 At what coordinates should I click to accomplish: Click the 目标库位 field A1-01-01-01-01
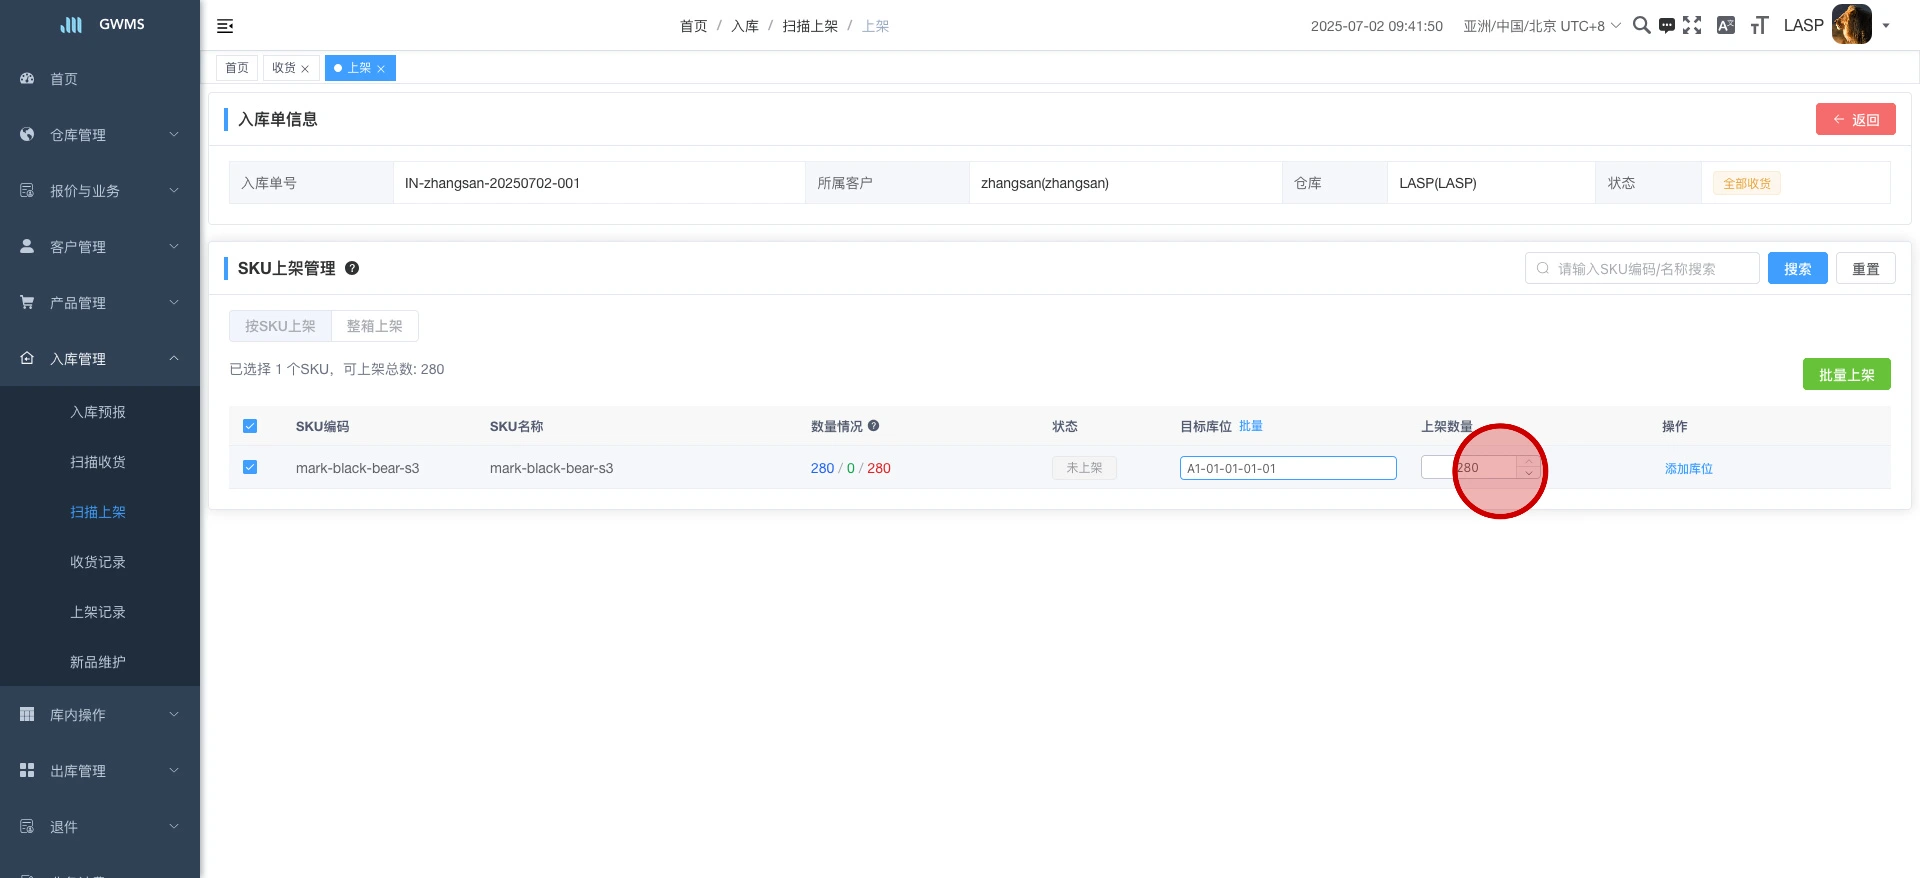pyautogui.click(x=1287, y=468)
